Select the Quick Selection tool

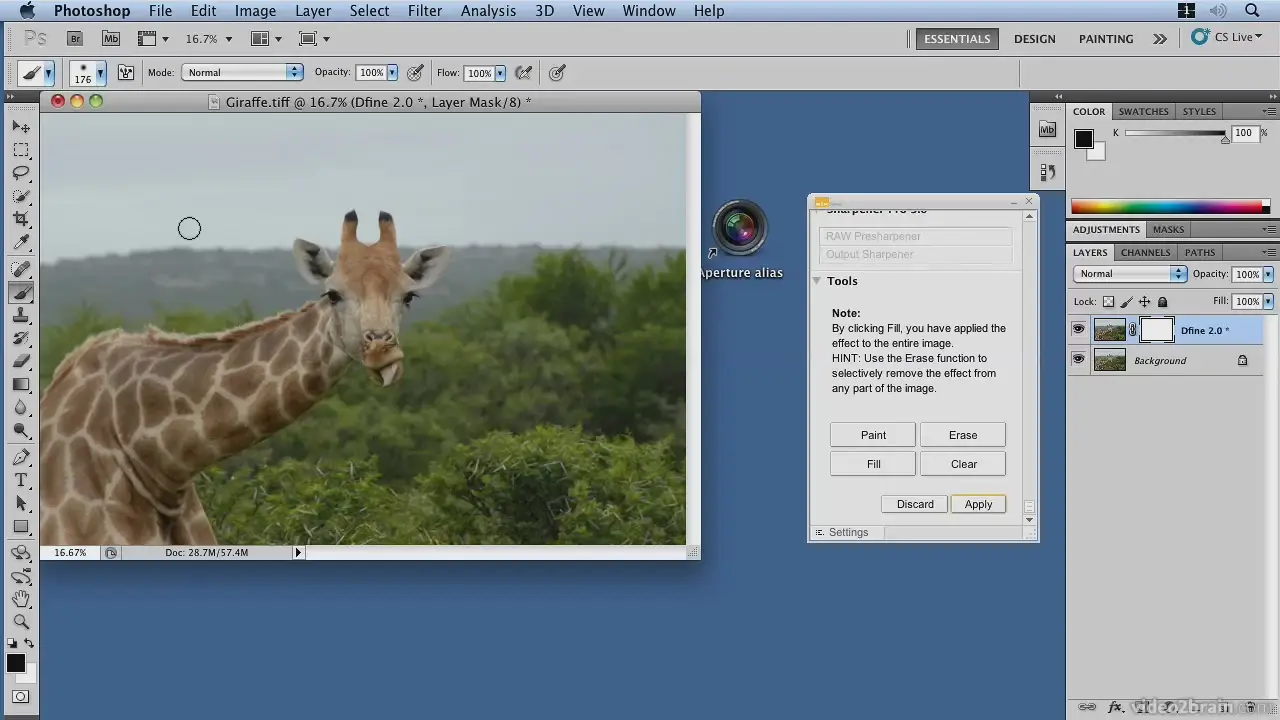click(x=21, y=196)
